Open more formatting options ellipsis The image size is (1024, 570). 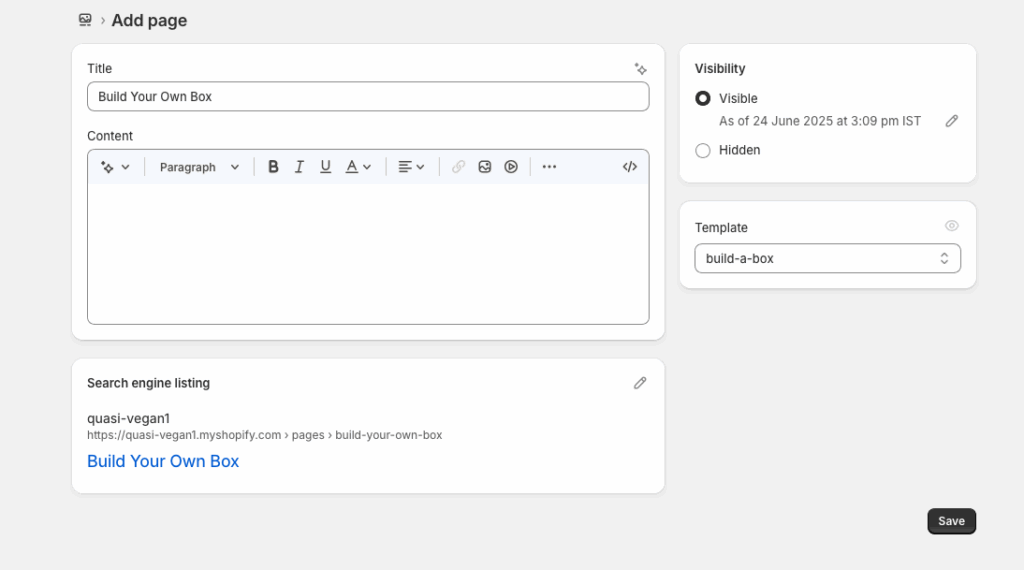click(x=549, y=167)
